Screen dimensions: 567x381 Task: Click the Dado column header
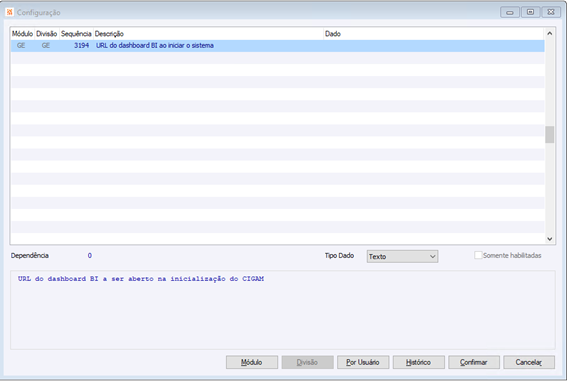(433, 34)
